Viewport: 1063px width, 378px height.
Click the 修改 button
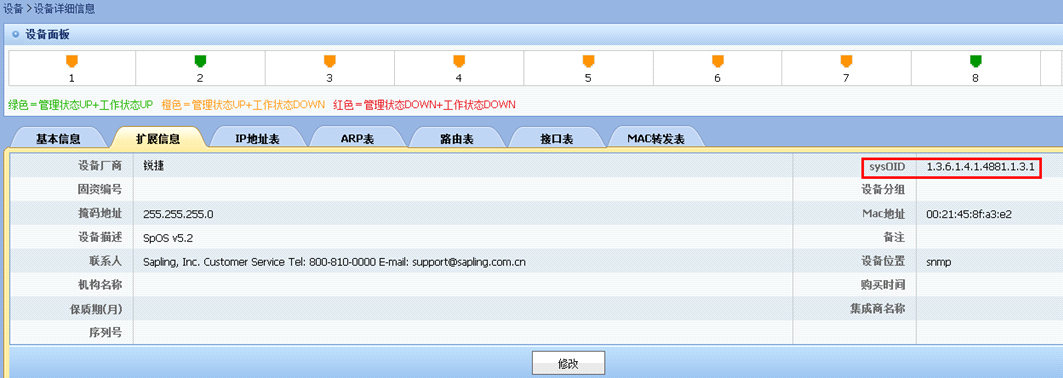[x=568, y=363]
